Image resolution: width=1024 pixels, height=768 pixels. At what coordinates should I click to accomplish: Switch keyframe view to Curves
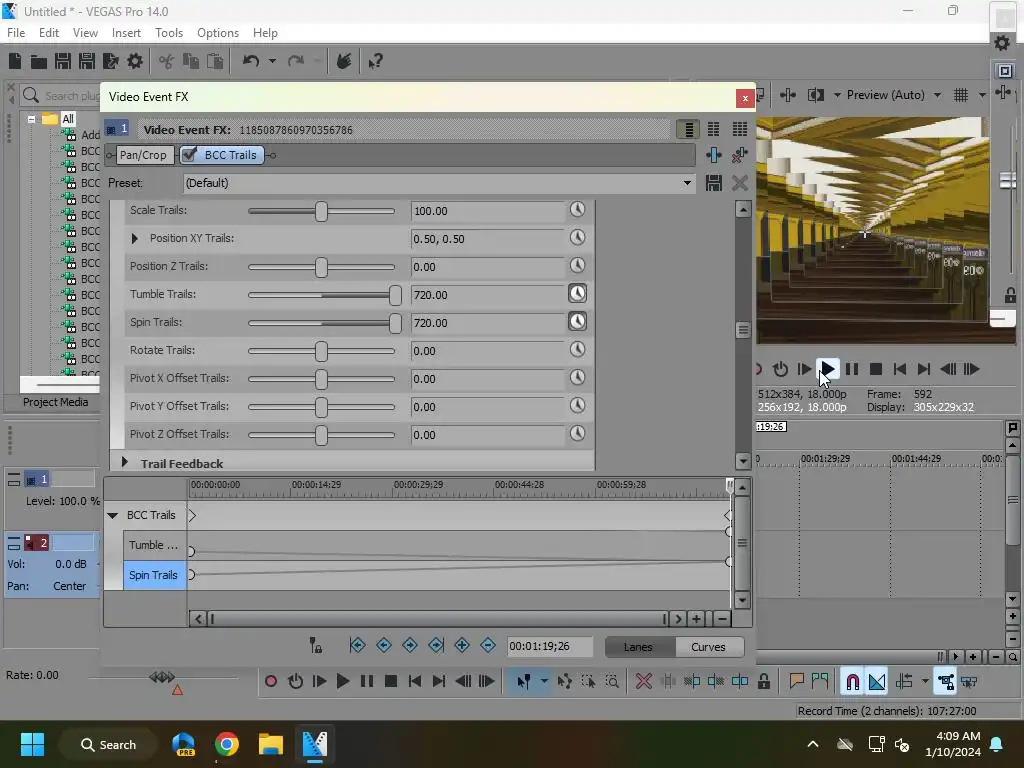[708, 647]
